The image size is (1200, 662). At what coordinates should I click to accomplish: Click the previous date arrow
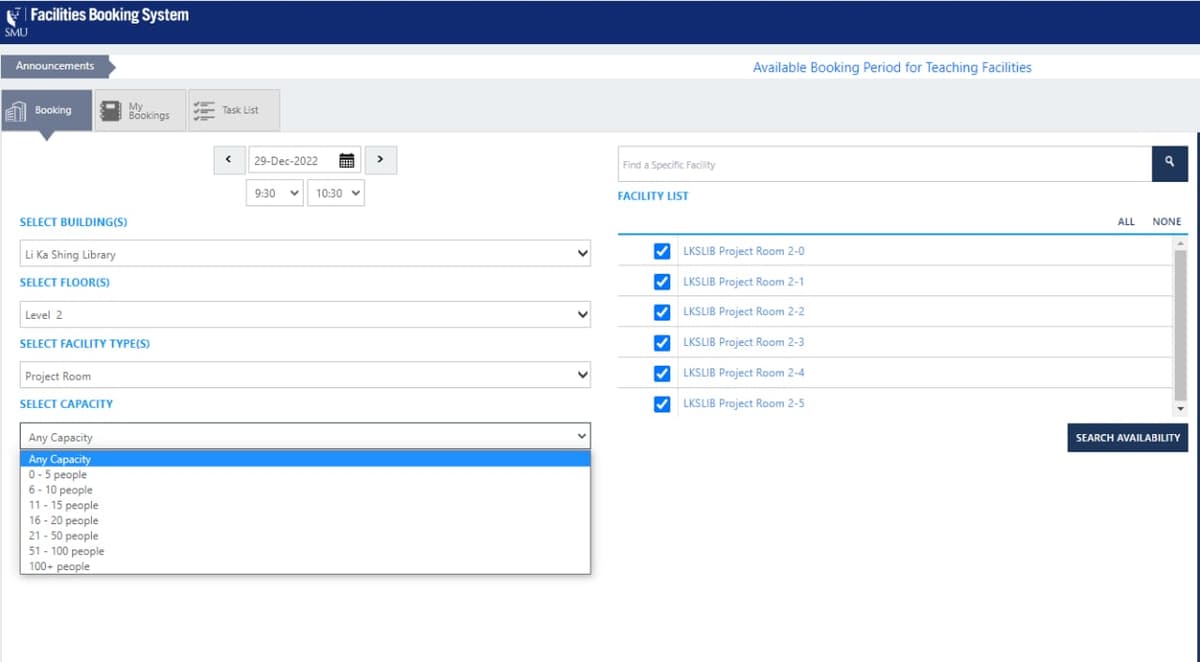pyautogui.click(x=228, y=160)
